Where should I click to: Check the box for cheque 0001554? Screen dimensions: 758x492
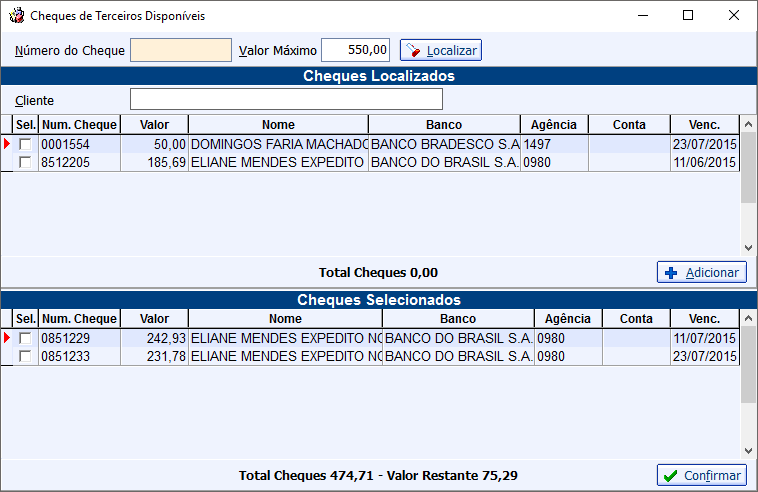coord(25,144)
